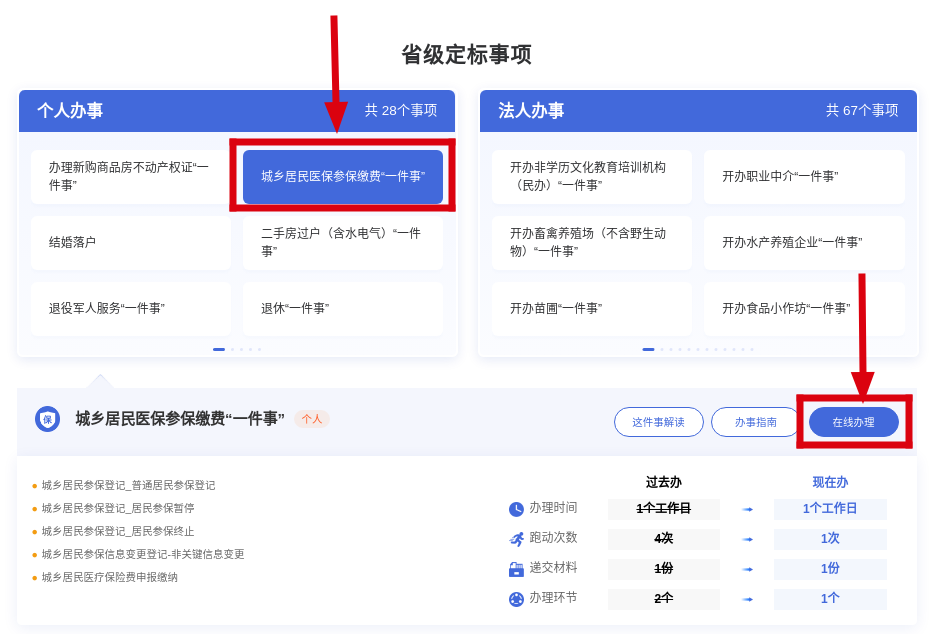
Task: Click the clock icon beside 办理时间
Action: pos(516,509)
